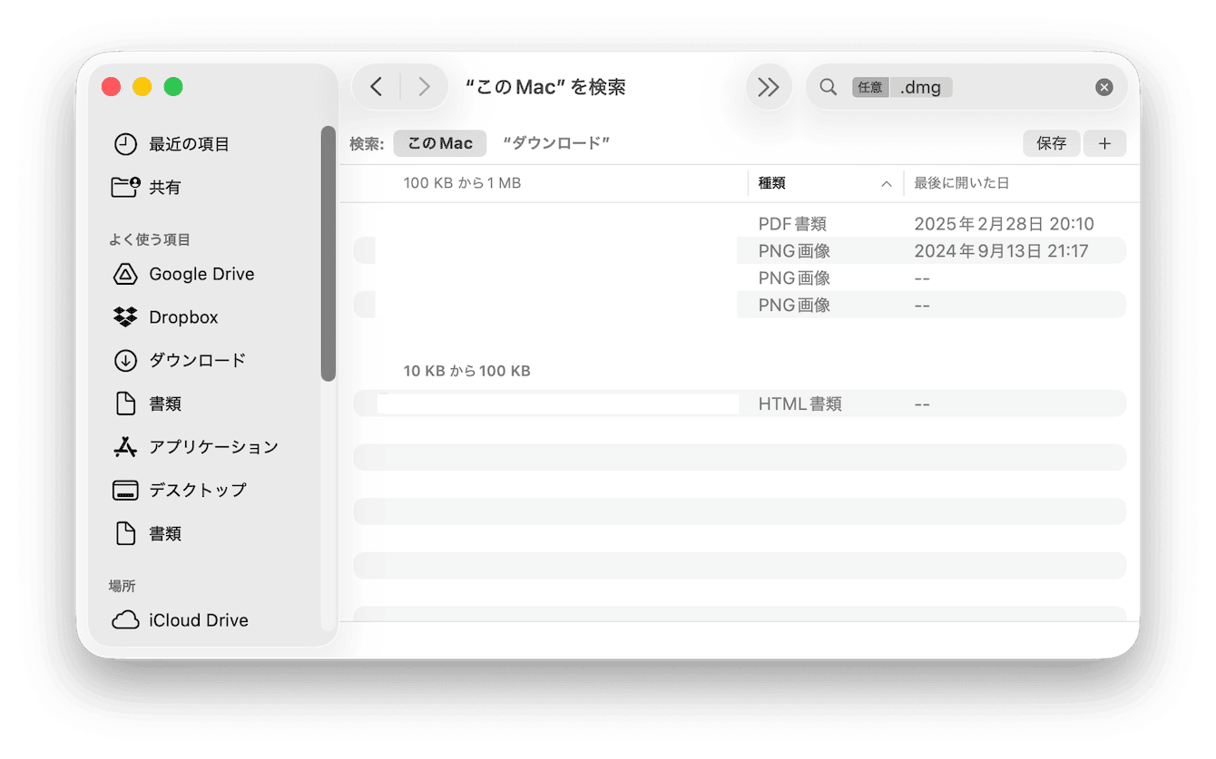Select デスクトップ in the sidebar

point(197,490)
